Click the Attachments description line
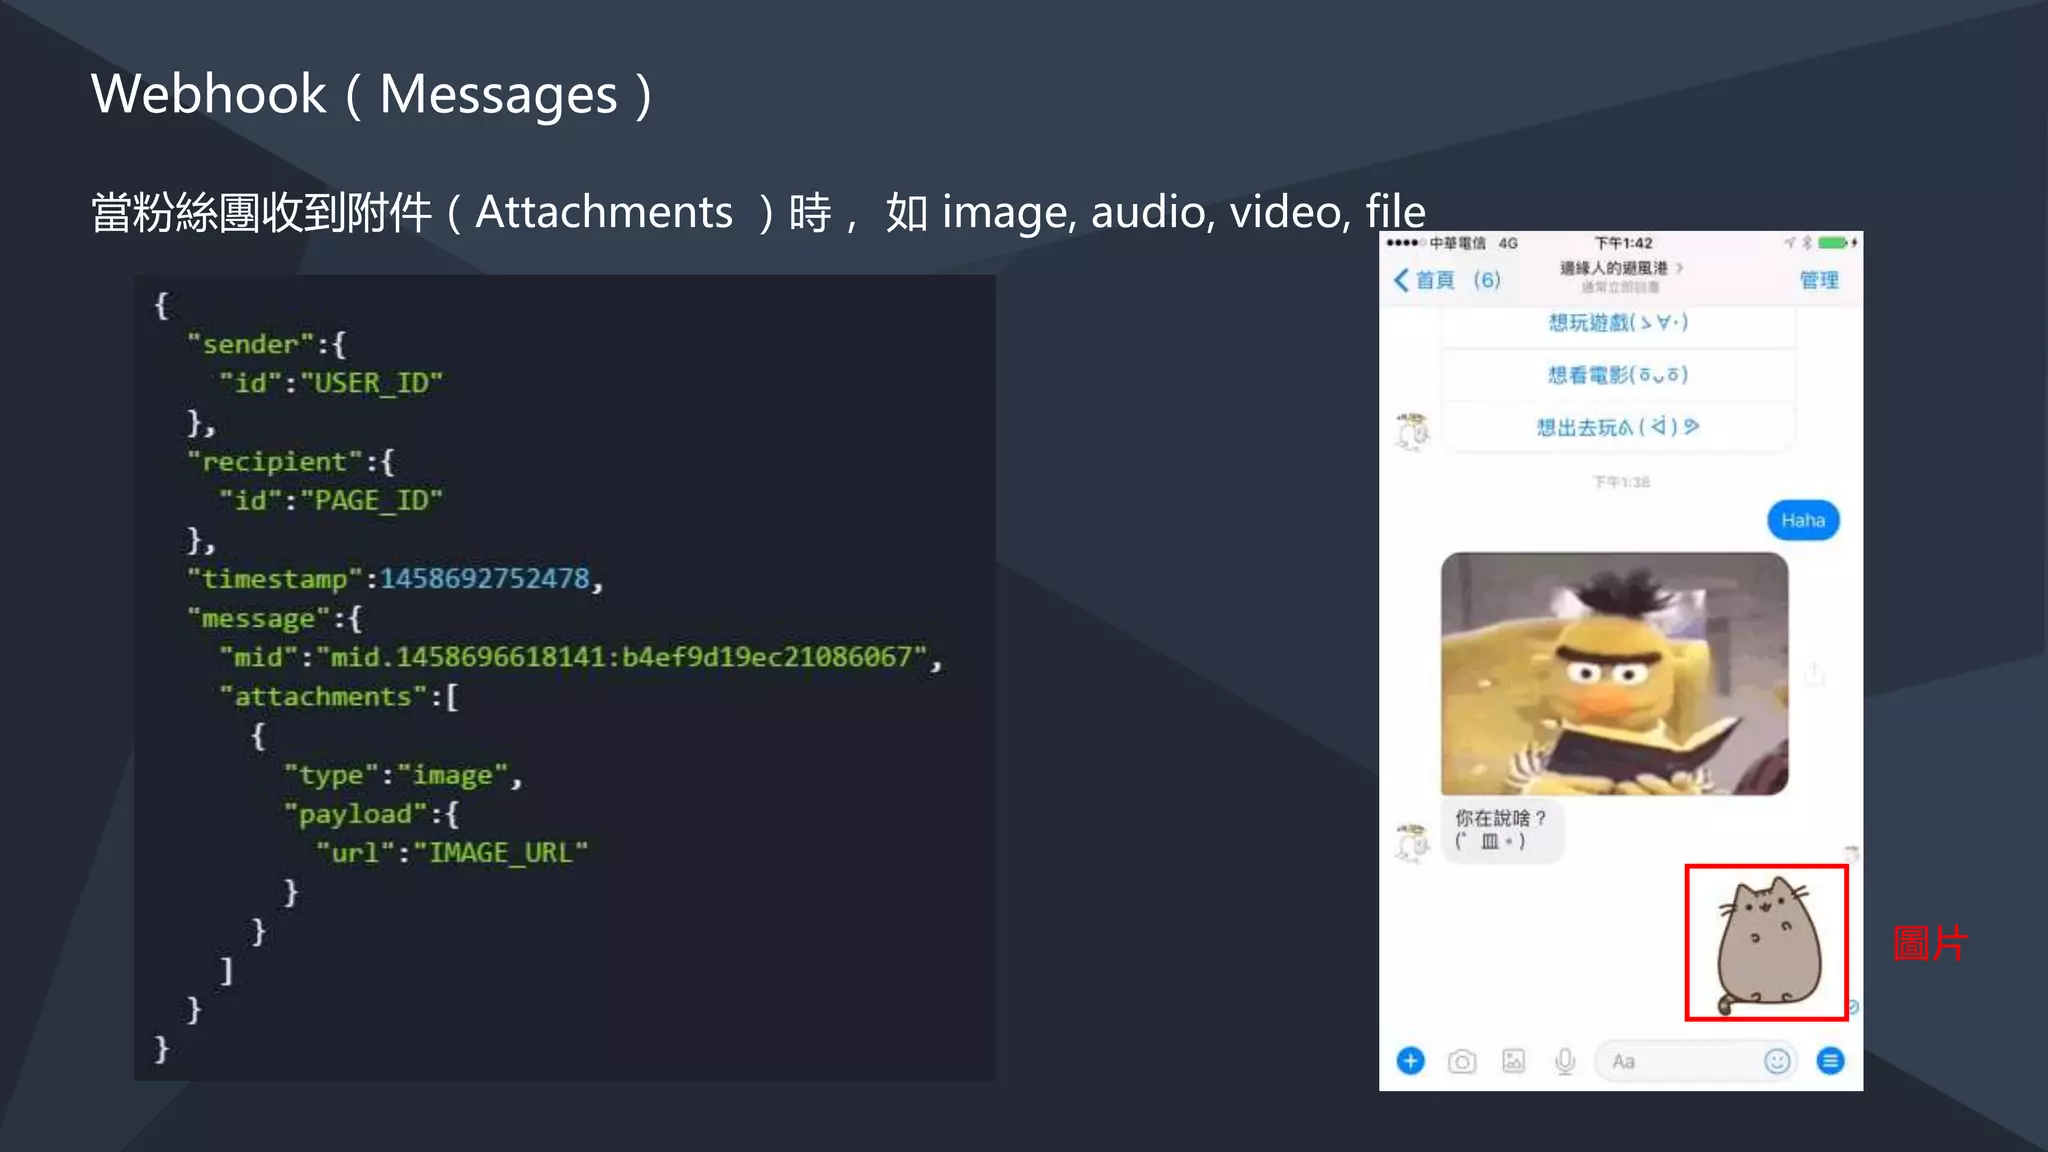This screenshot has width=2048, height=1152. [x=758, y=212]
